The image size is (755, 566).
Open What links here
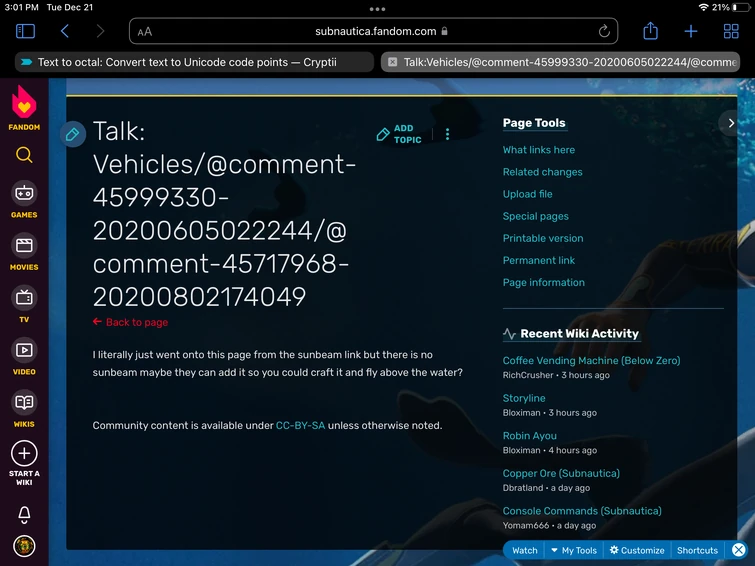point(538,150)
